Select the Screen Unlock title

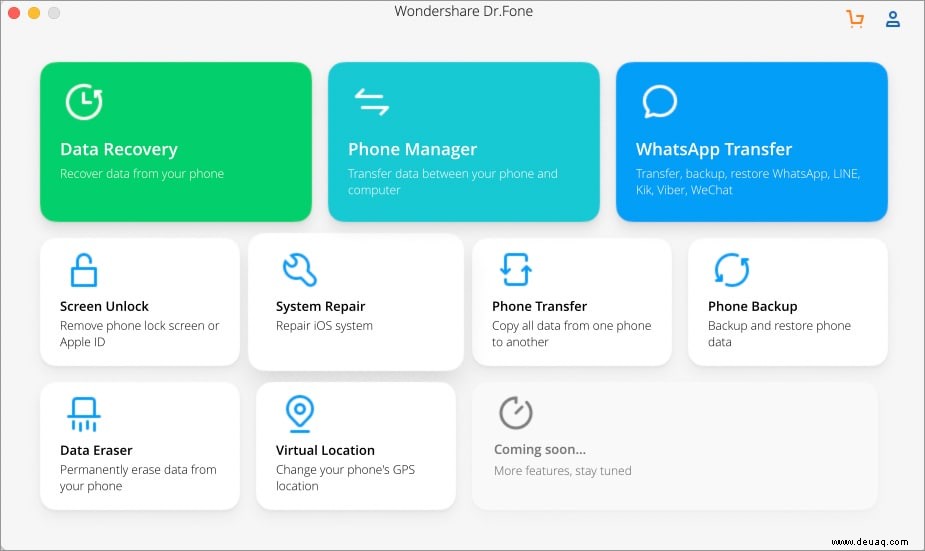[104, 306]
